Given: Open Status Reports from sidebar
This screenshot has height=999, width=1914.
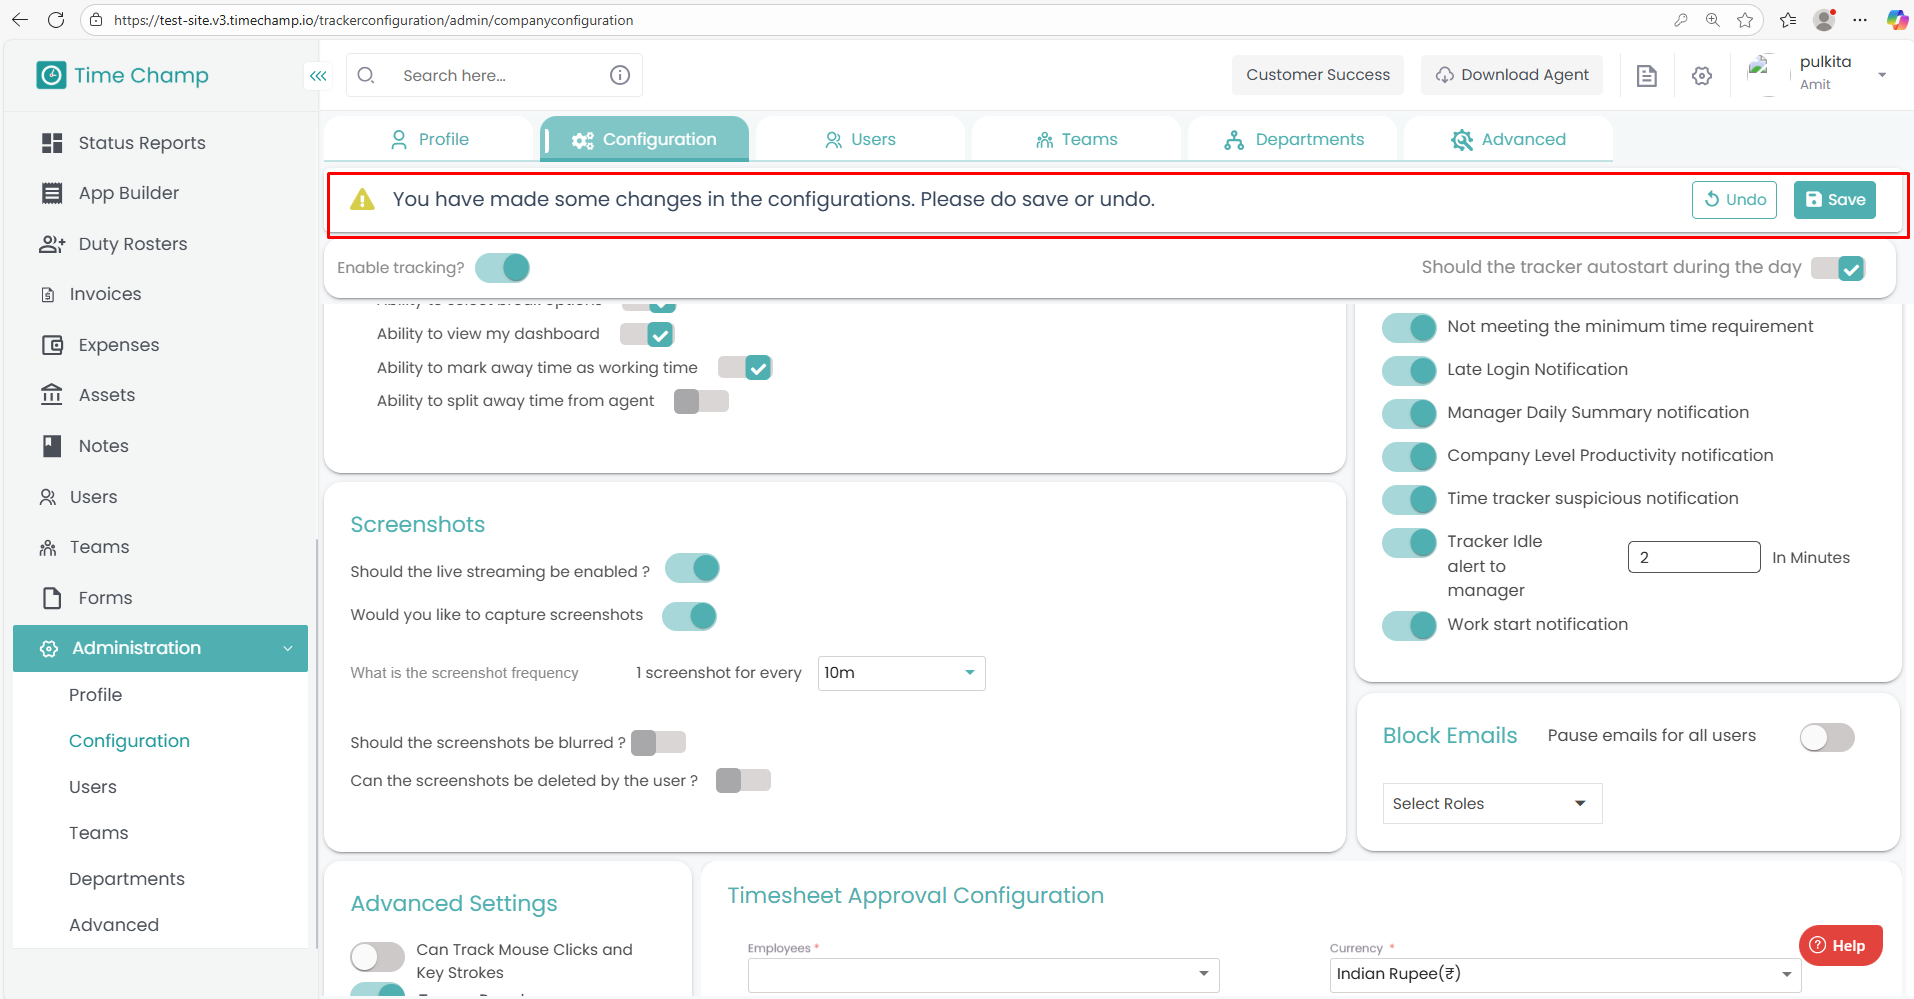Looking at the screenshot, I should 141,143.
